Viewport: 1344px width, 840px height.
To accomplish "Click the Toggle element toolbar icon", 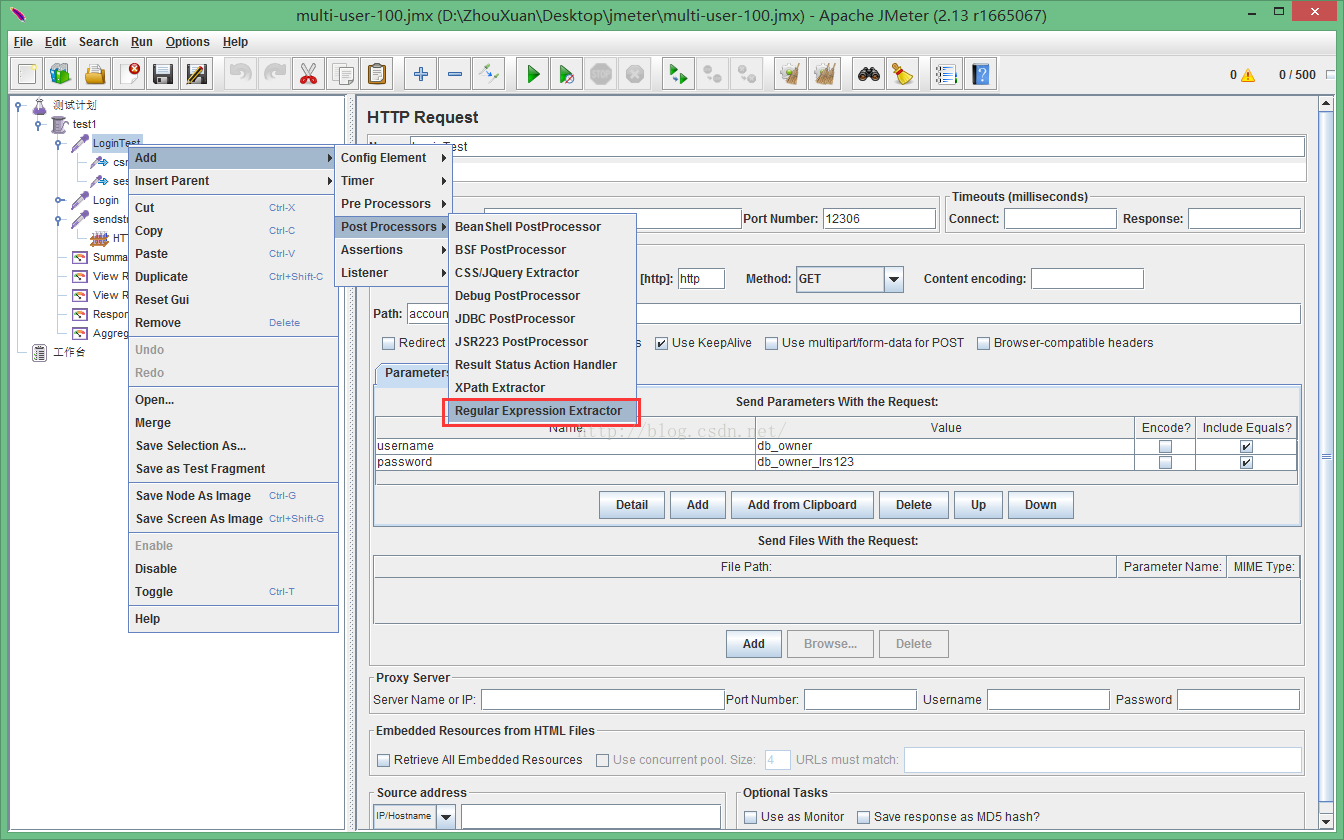I will pyautogui.click(x=488, y=74).
